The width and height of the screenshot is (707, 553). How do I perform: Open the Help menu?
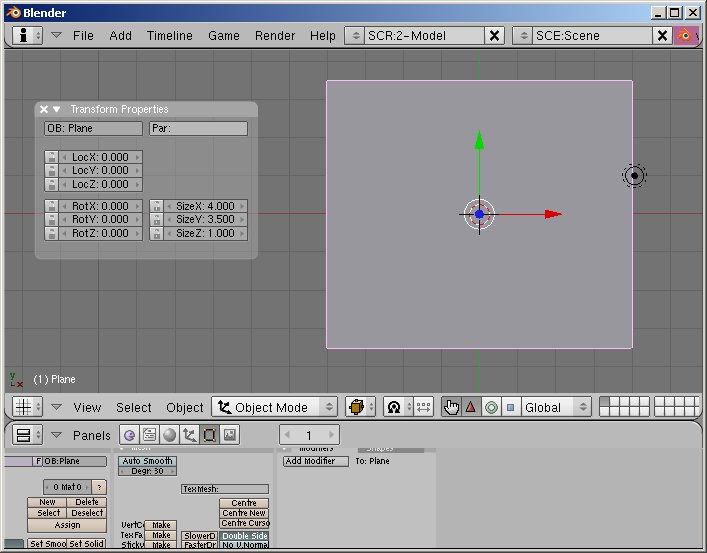pos(322,36)
